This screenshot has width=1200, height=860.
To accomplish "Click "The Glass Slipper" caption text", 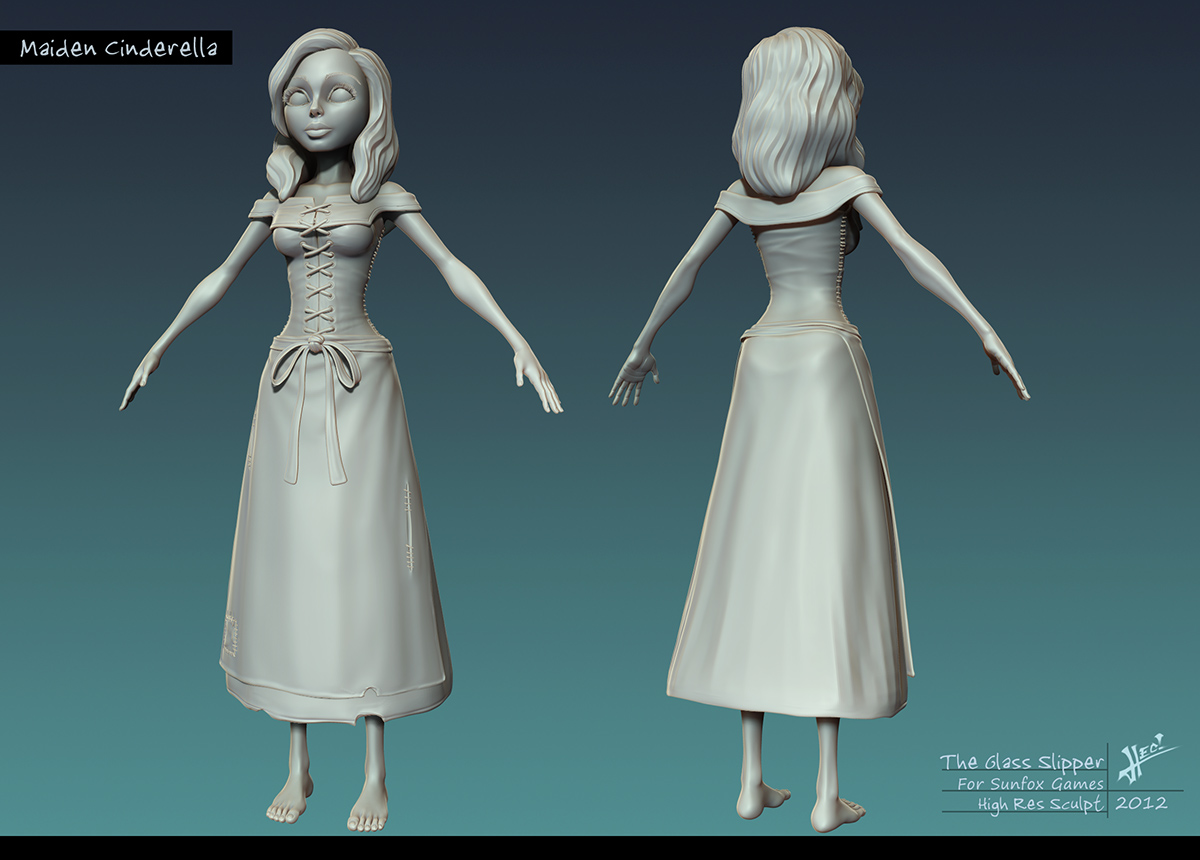I will [1022, 762].
